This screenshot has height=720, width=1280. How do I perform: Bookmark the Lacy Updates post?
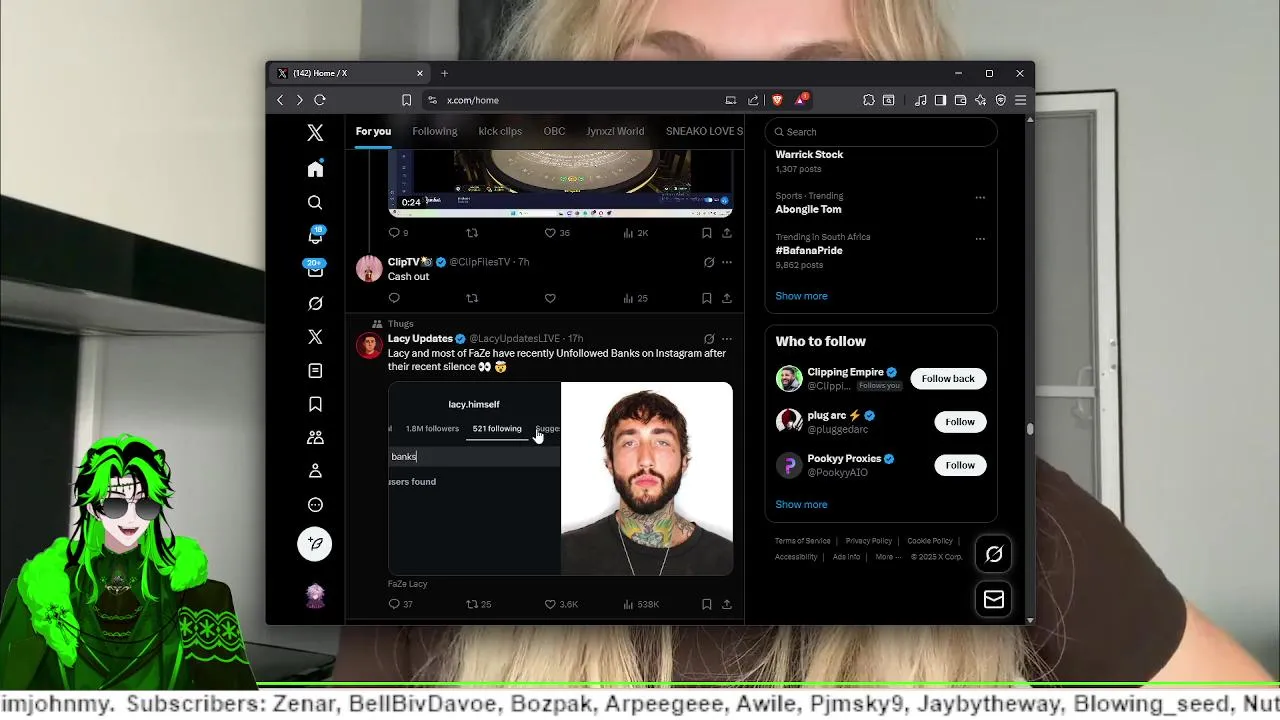coord(706,604)
